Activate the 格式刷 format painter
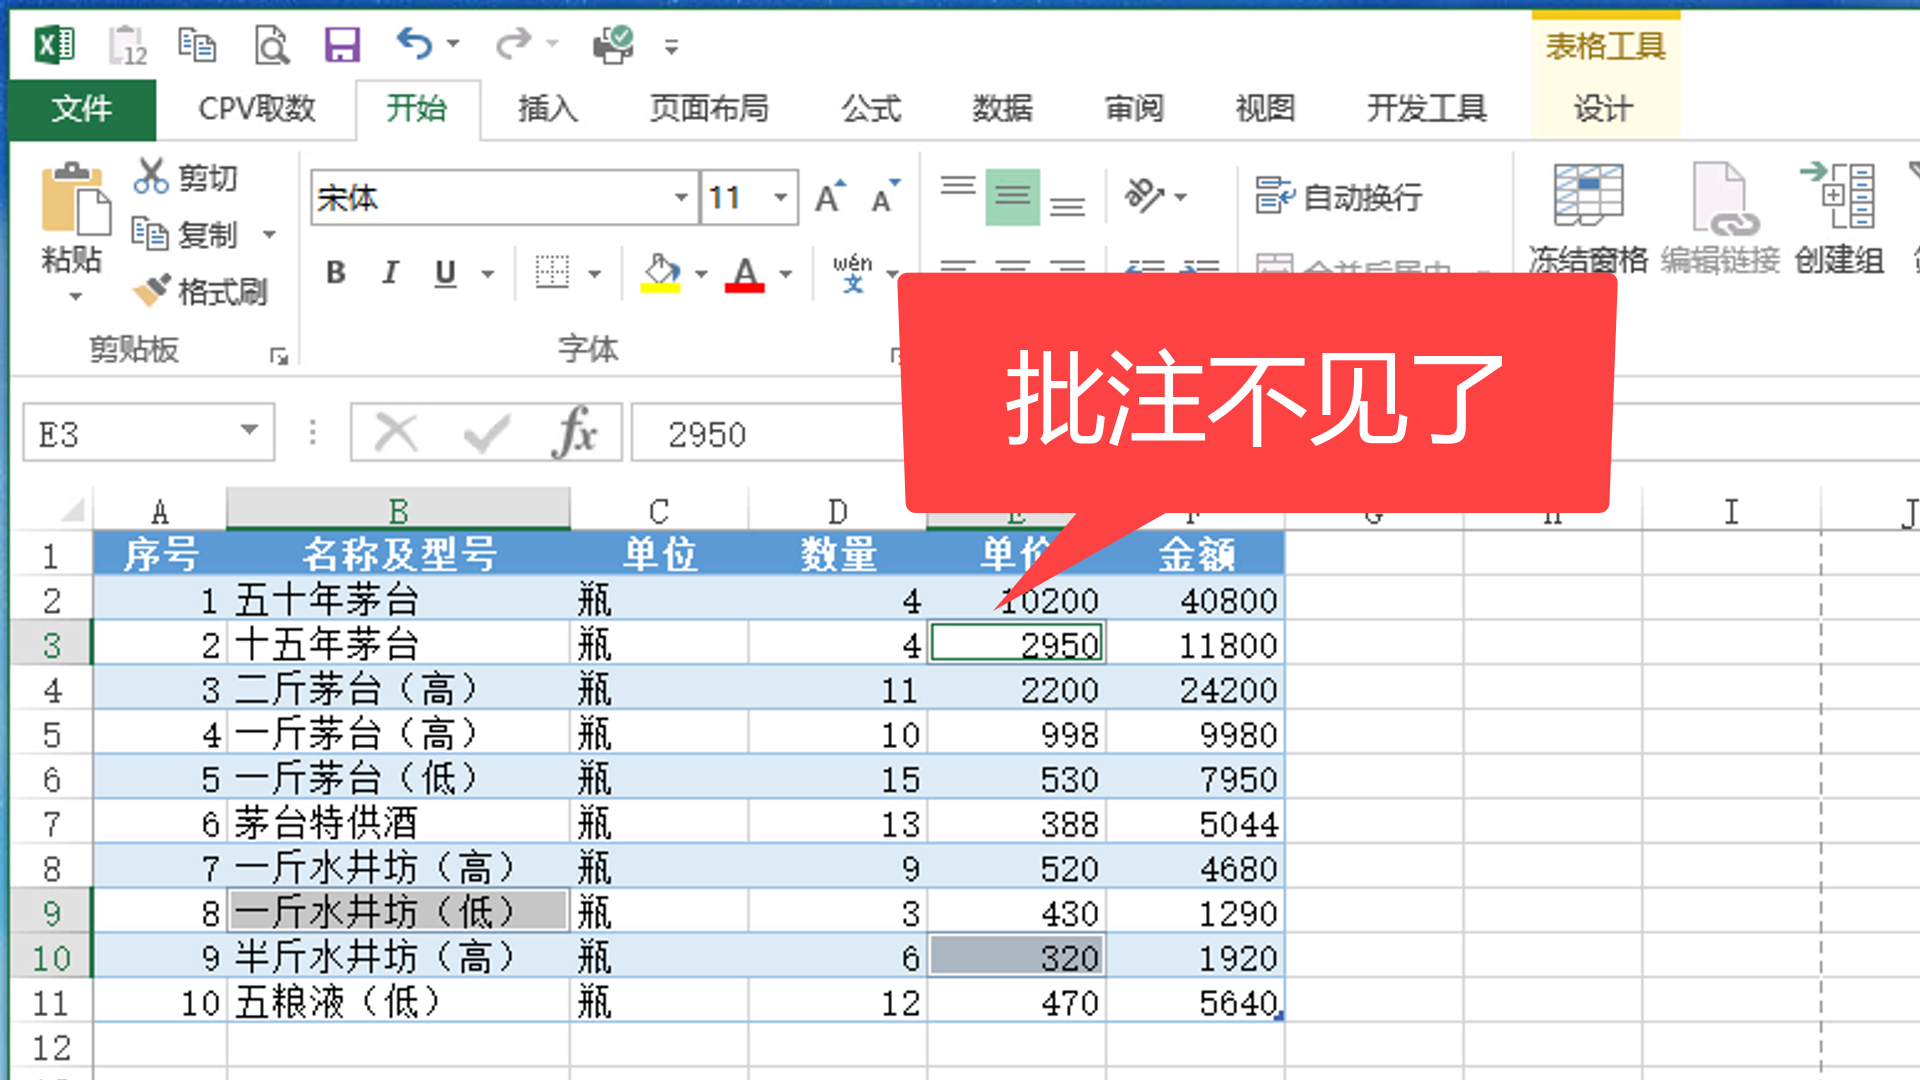 [201, 291]
